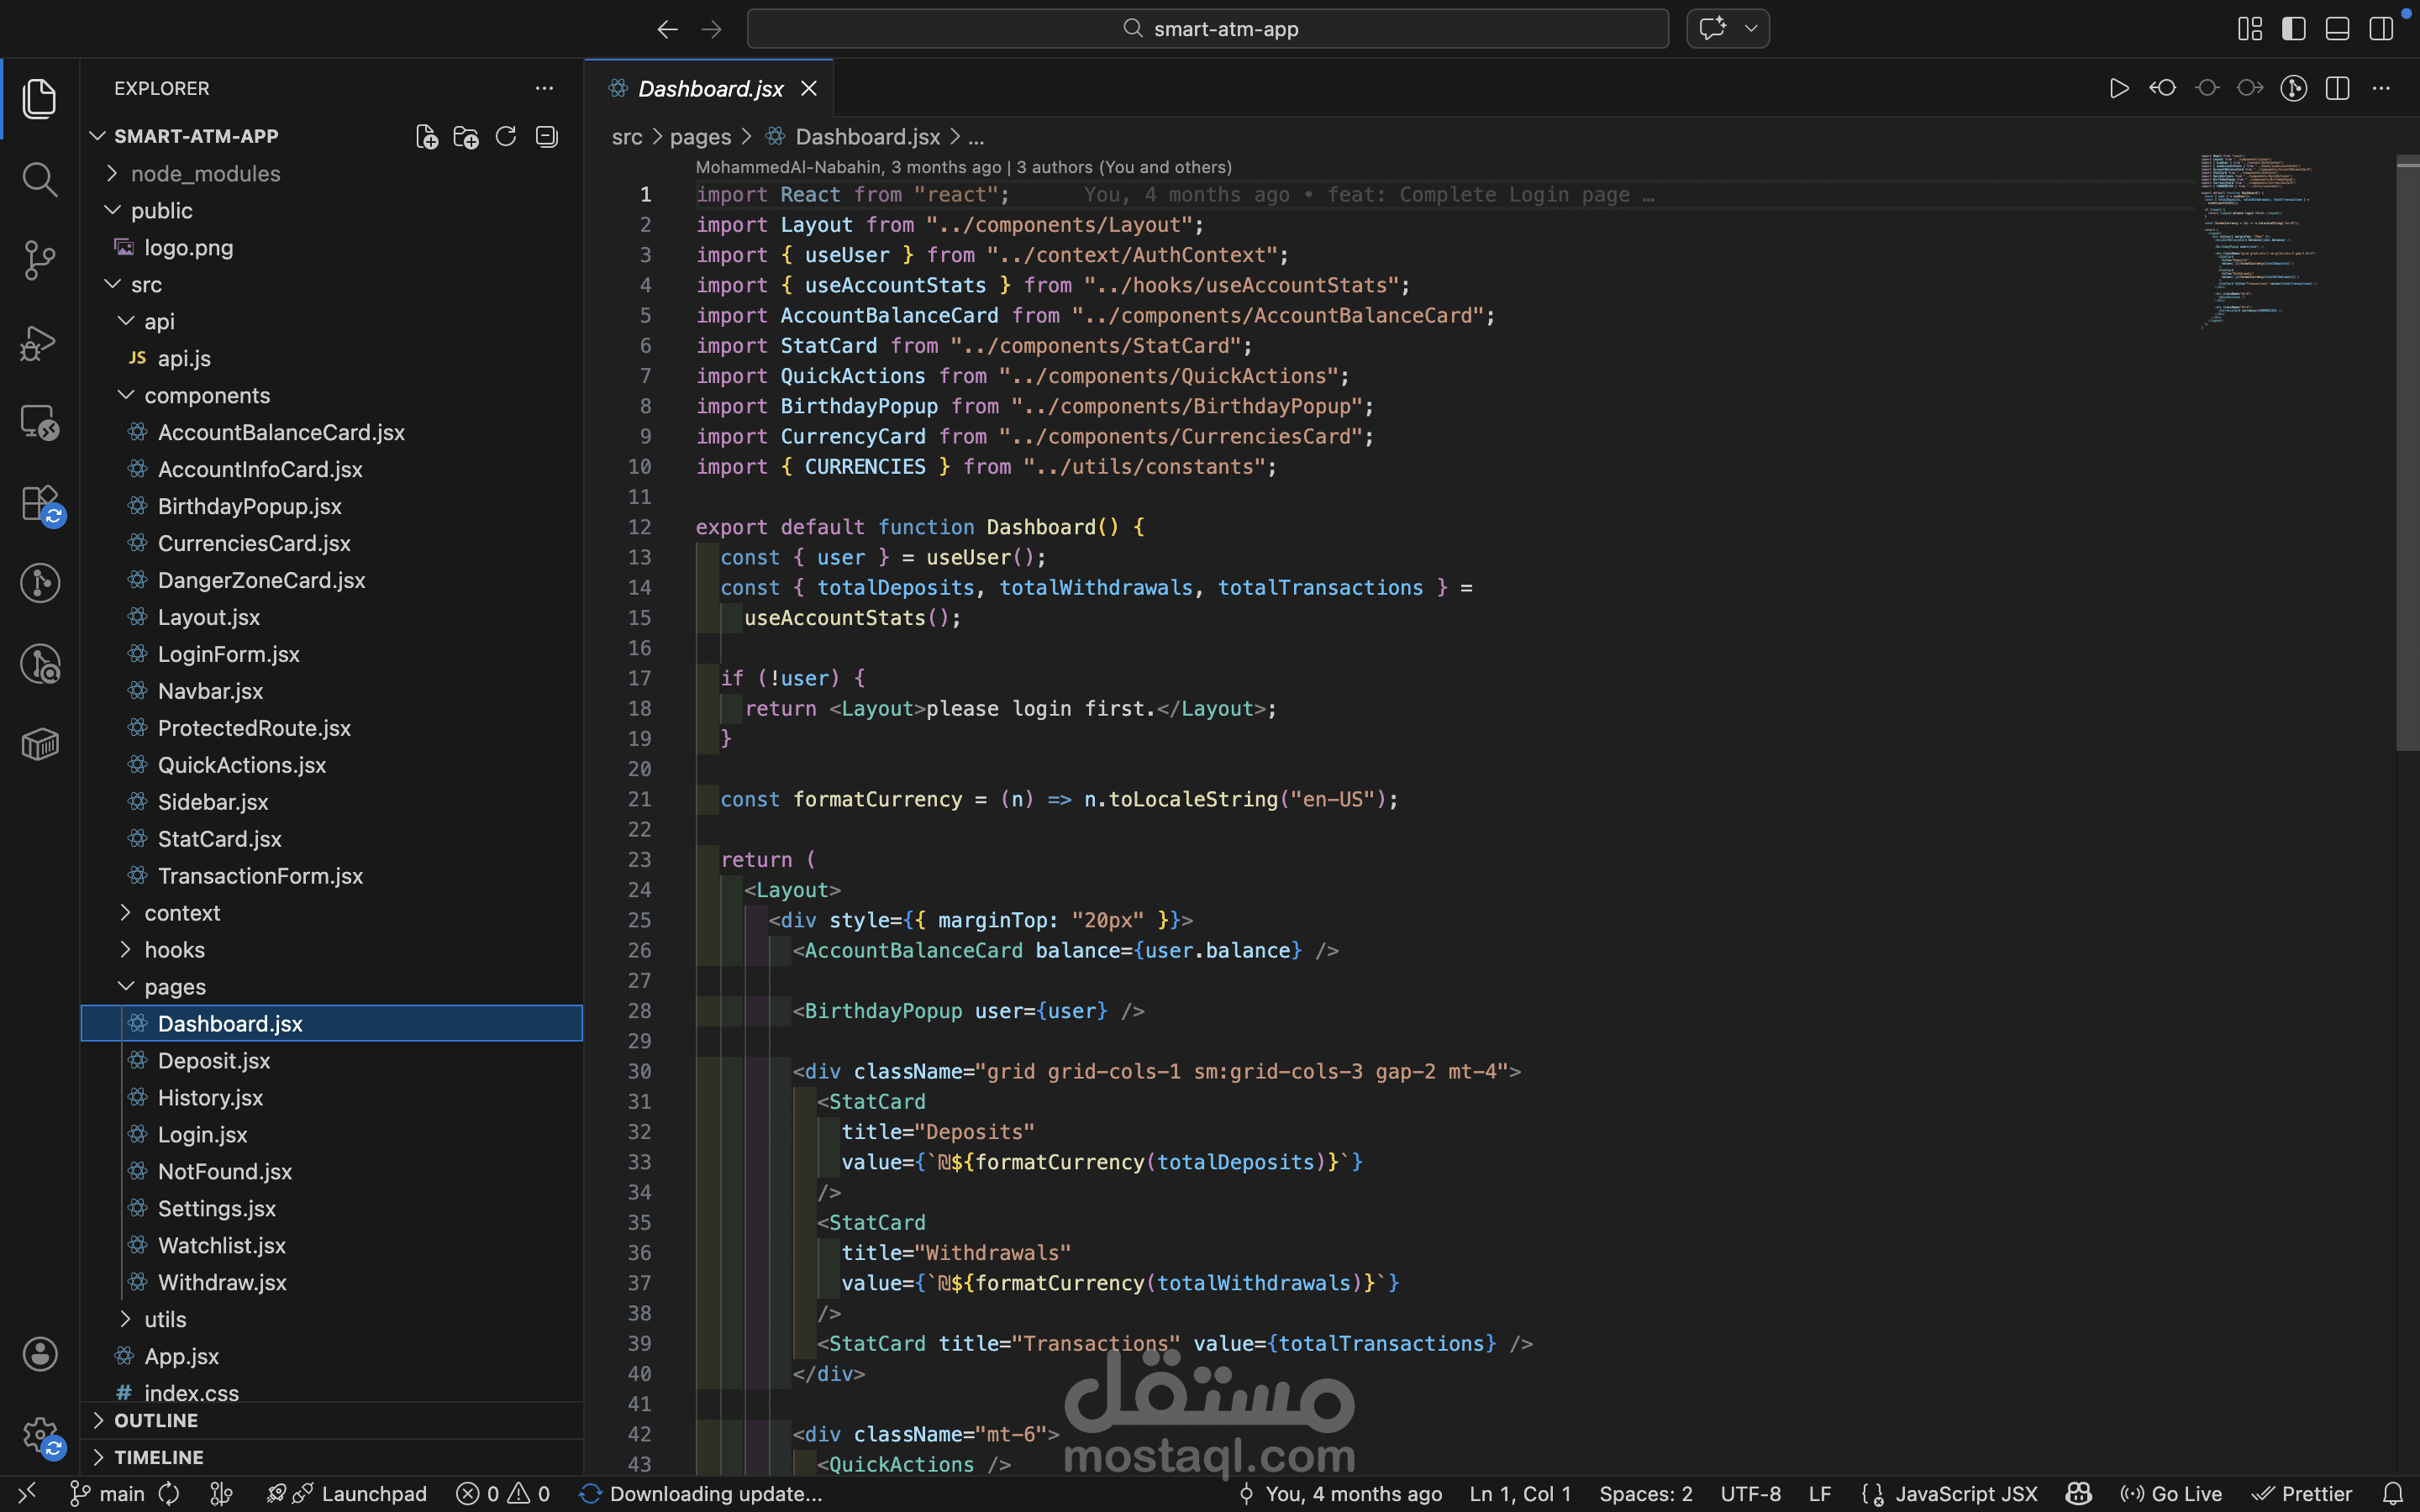Click the Go Live status bar button
The height and width of the screenshot is (1512, 2420).
click(x=2172, y=1494)
